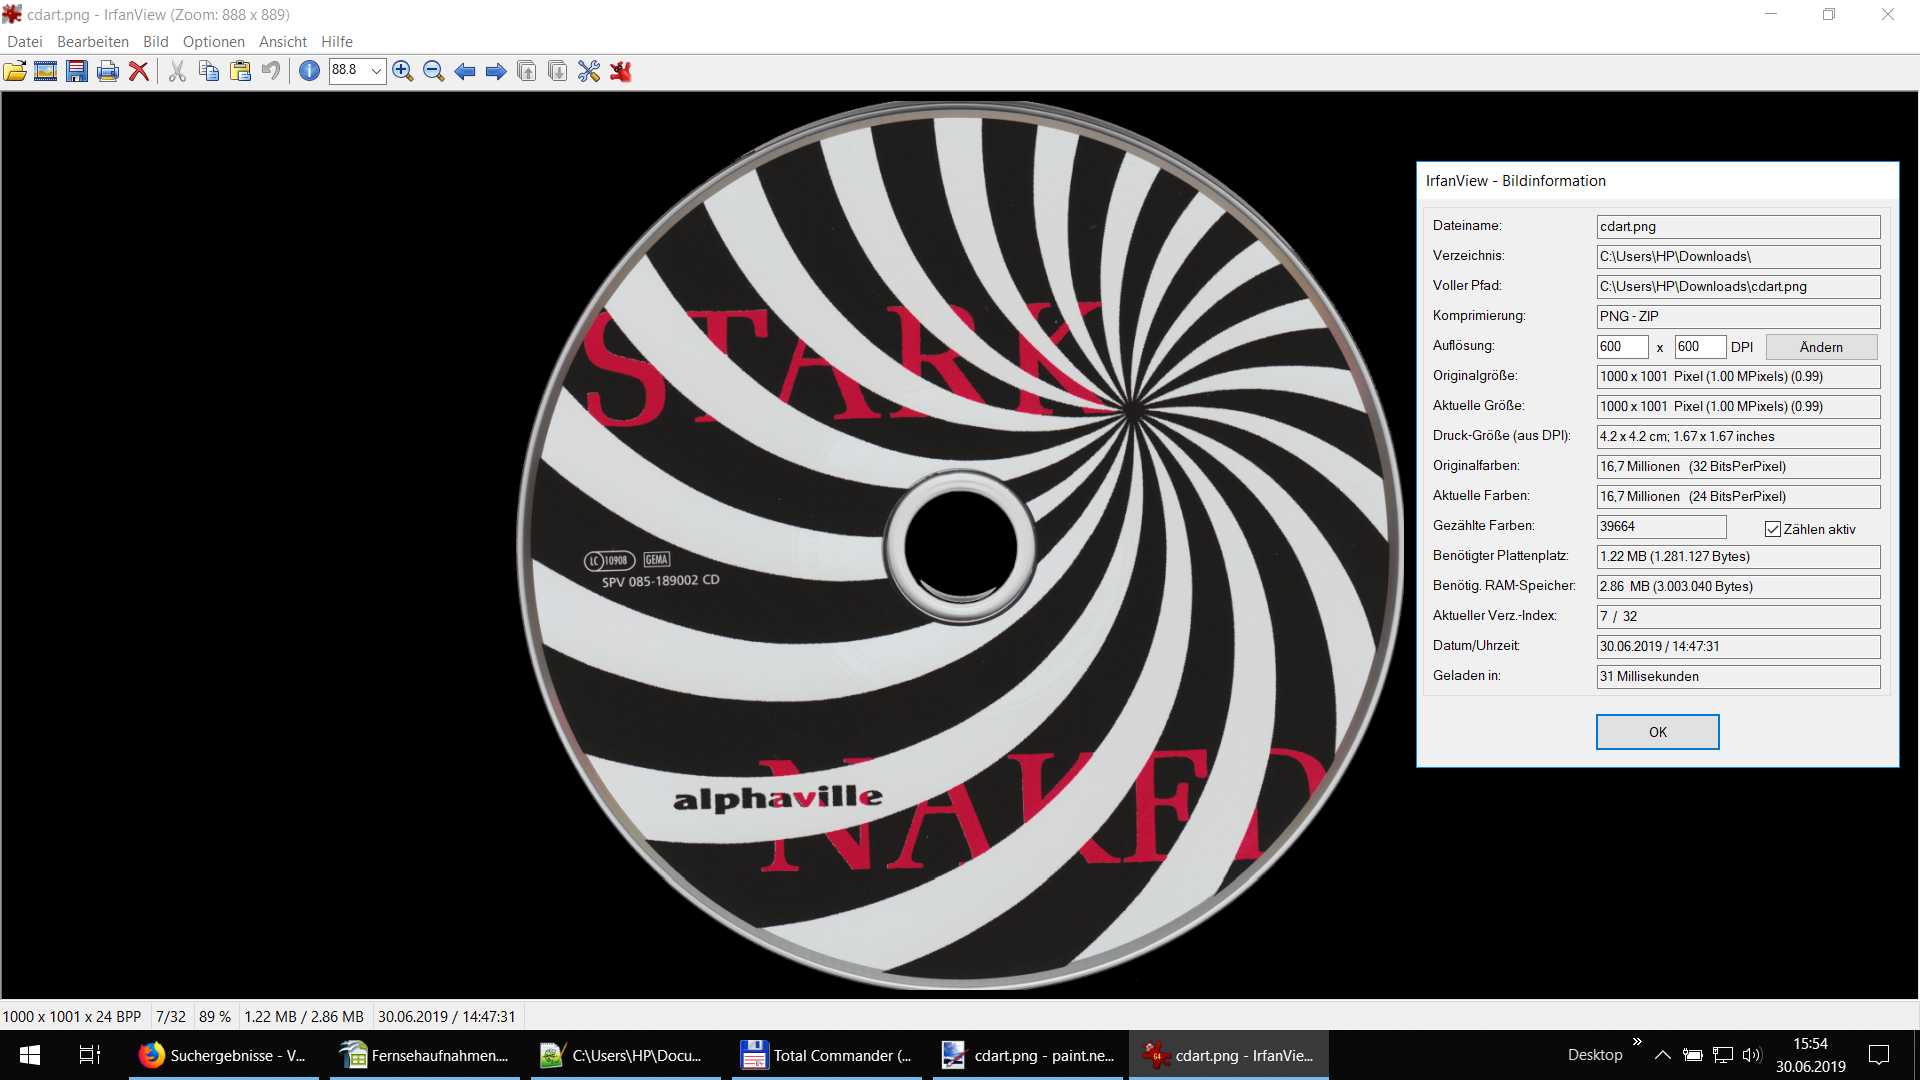The image size is (1920, 1080).
Task: Click OK in Bildinformation dialog
Action: [x=1658, y=732]
